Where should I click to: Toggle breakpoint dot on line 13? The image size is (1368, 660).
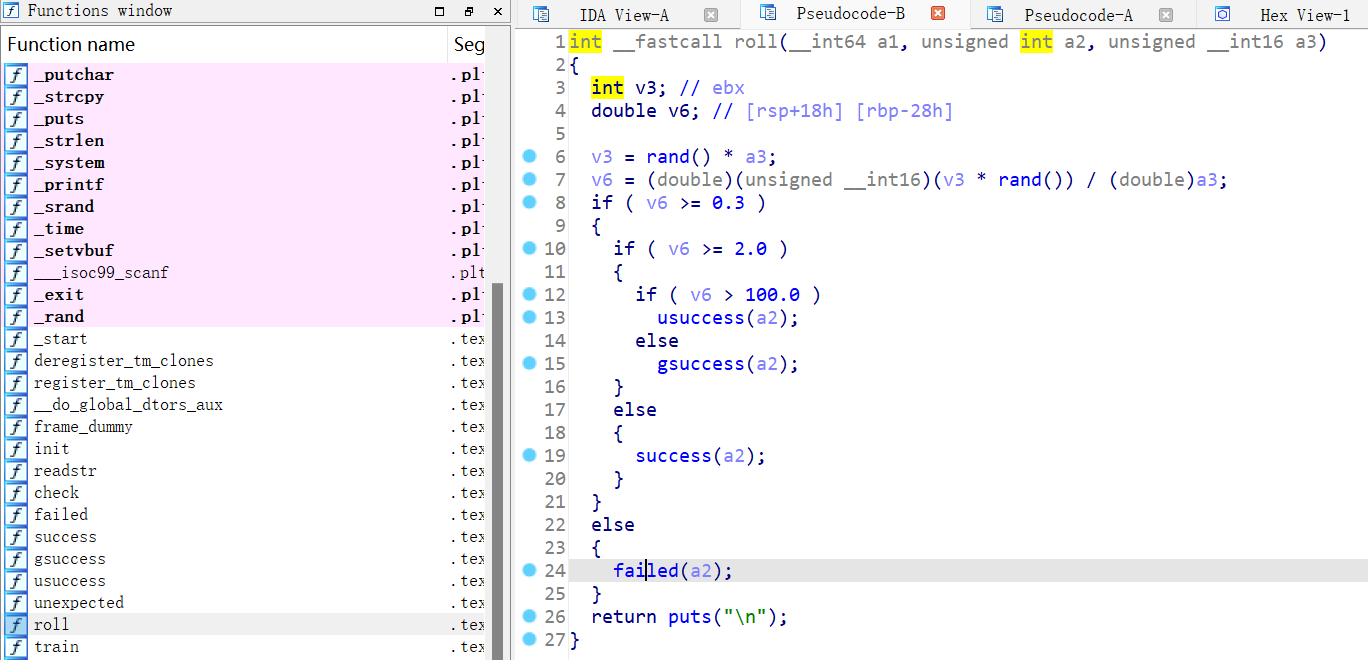(529, 317)
